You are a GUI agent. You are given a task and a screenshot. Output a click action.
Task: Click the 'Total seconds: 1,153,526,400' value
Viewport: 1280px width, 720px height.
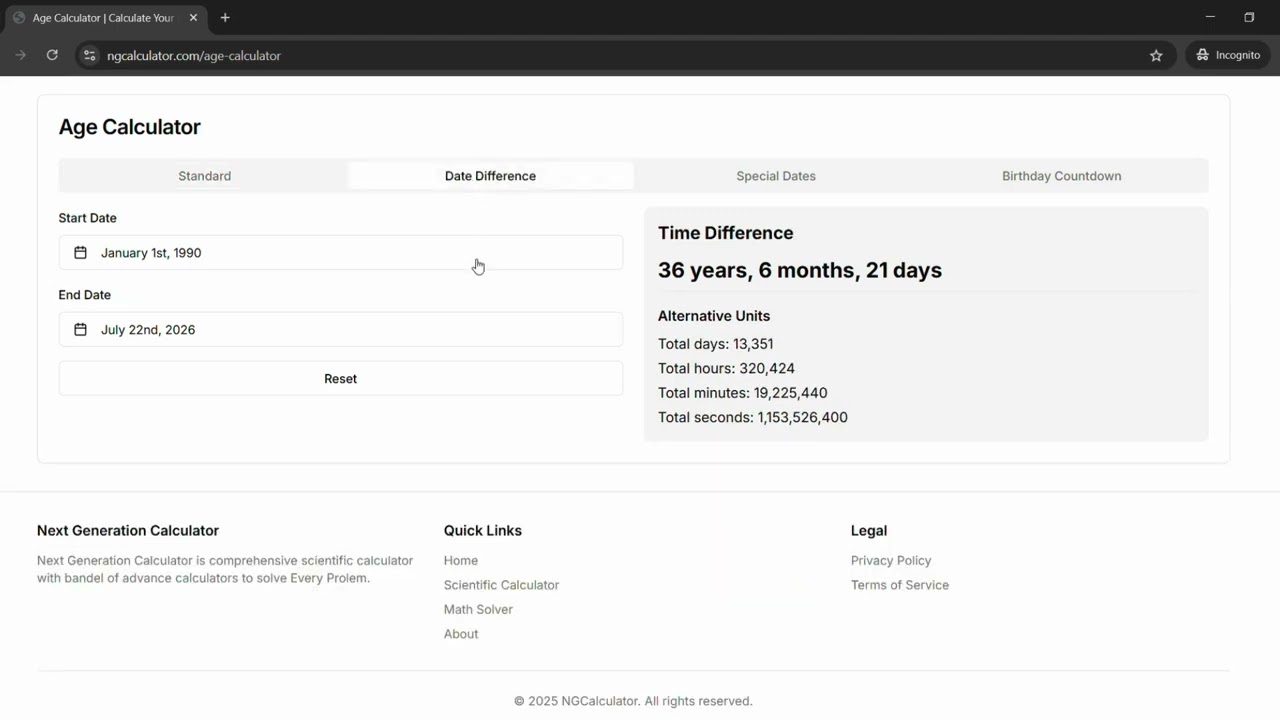pos(753,418)
